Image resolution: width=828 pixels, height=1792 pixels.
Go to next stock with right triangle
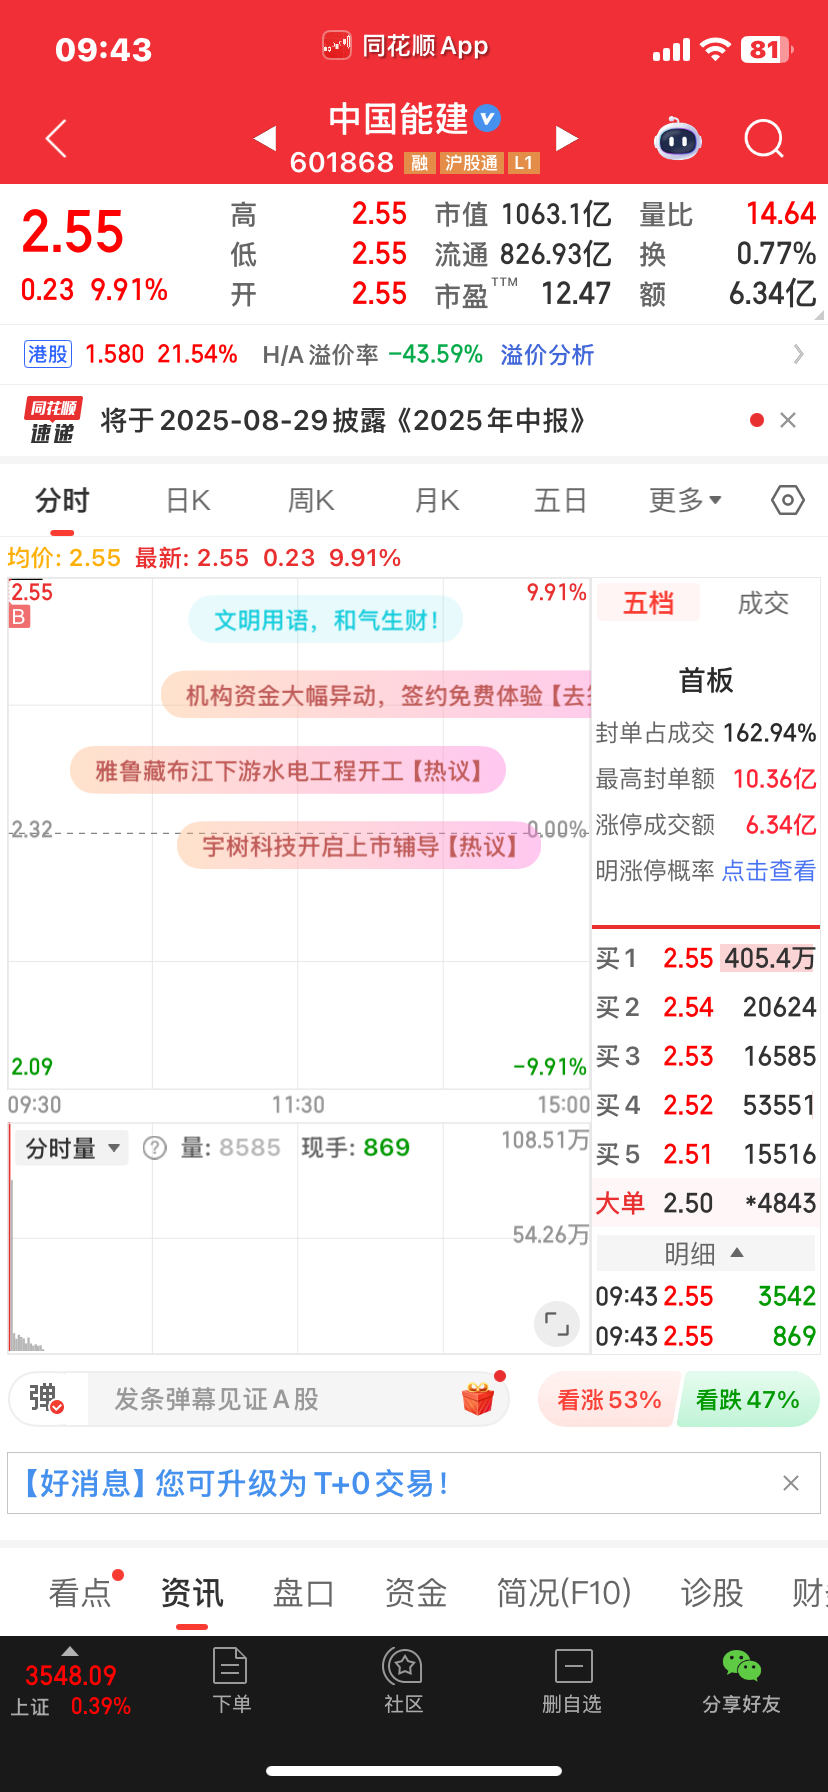coord(567,138)
